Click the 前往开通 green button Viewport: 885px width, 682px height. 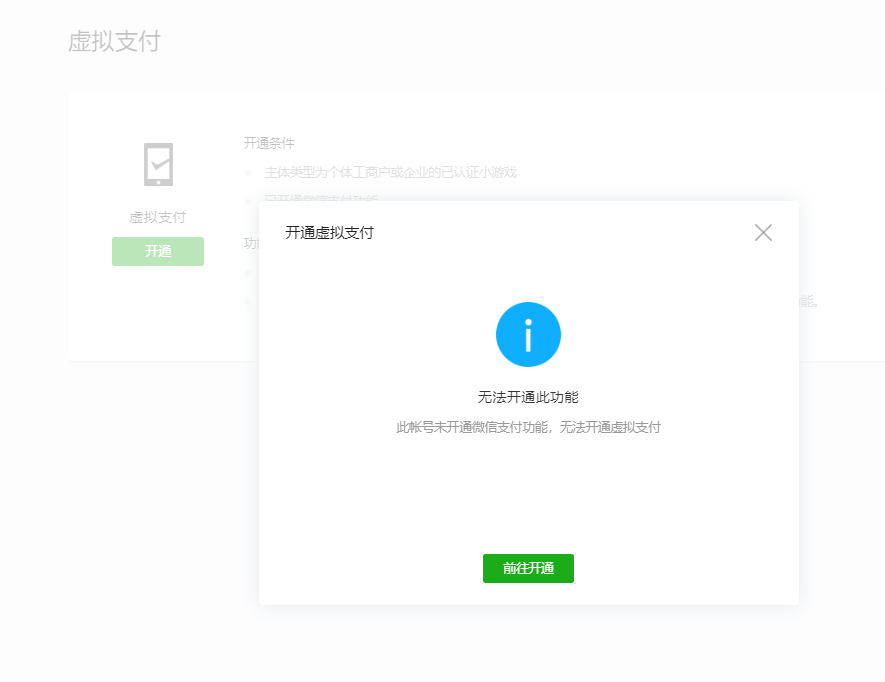[x=528, y=568]
